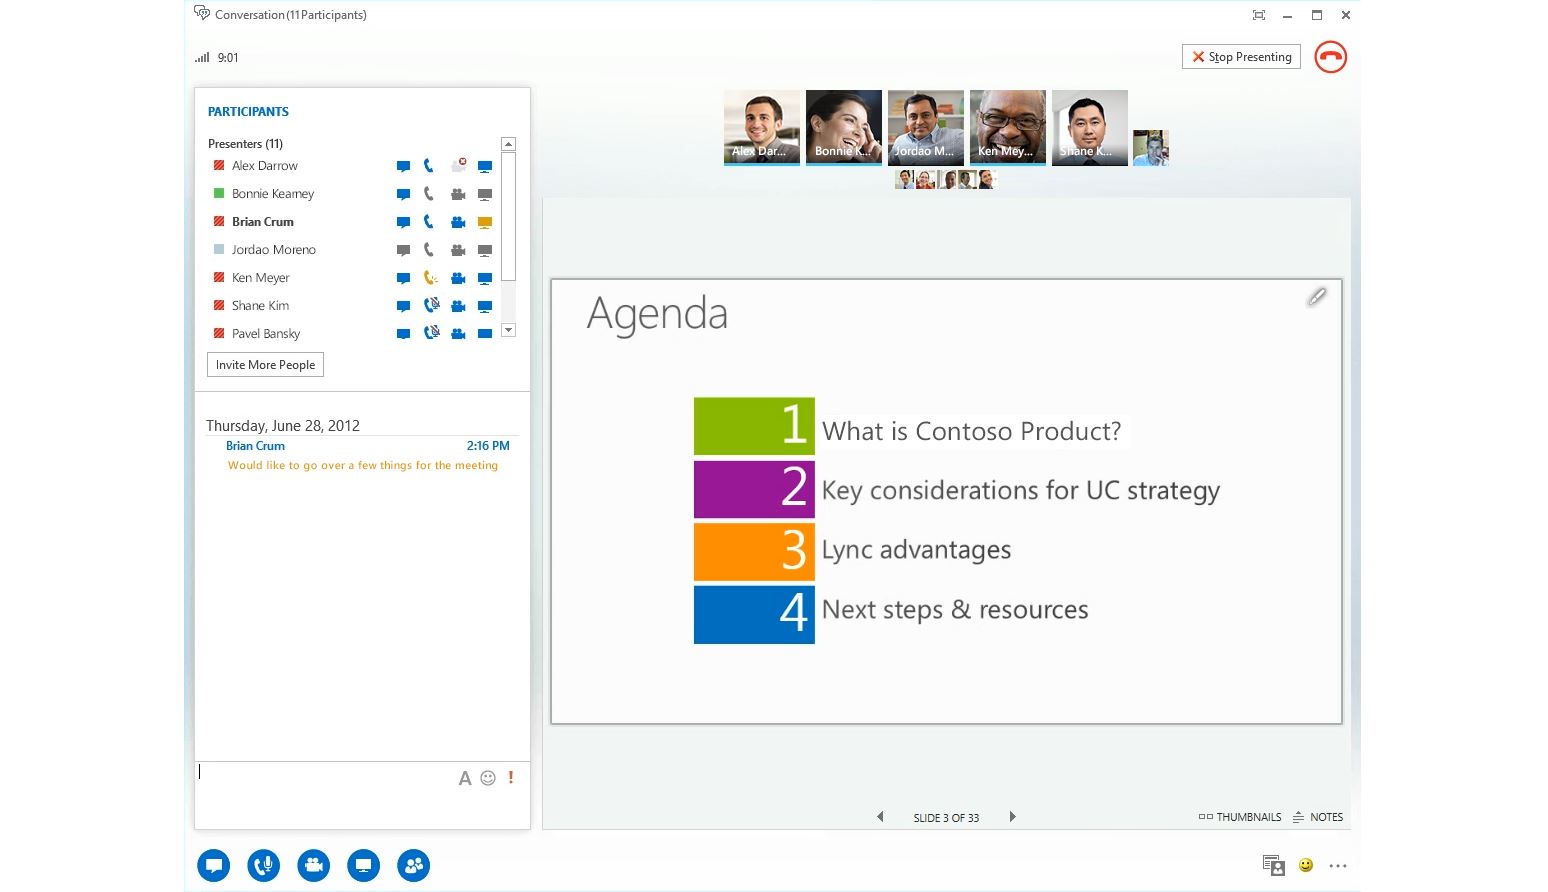The image size is (1548, 892).
Task: Click Brian Crum's video camera icon
Action: [458, 222]
